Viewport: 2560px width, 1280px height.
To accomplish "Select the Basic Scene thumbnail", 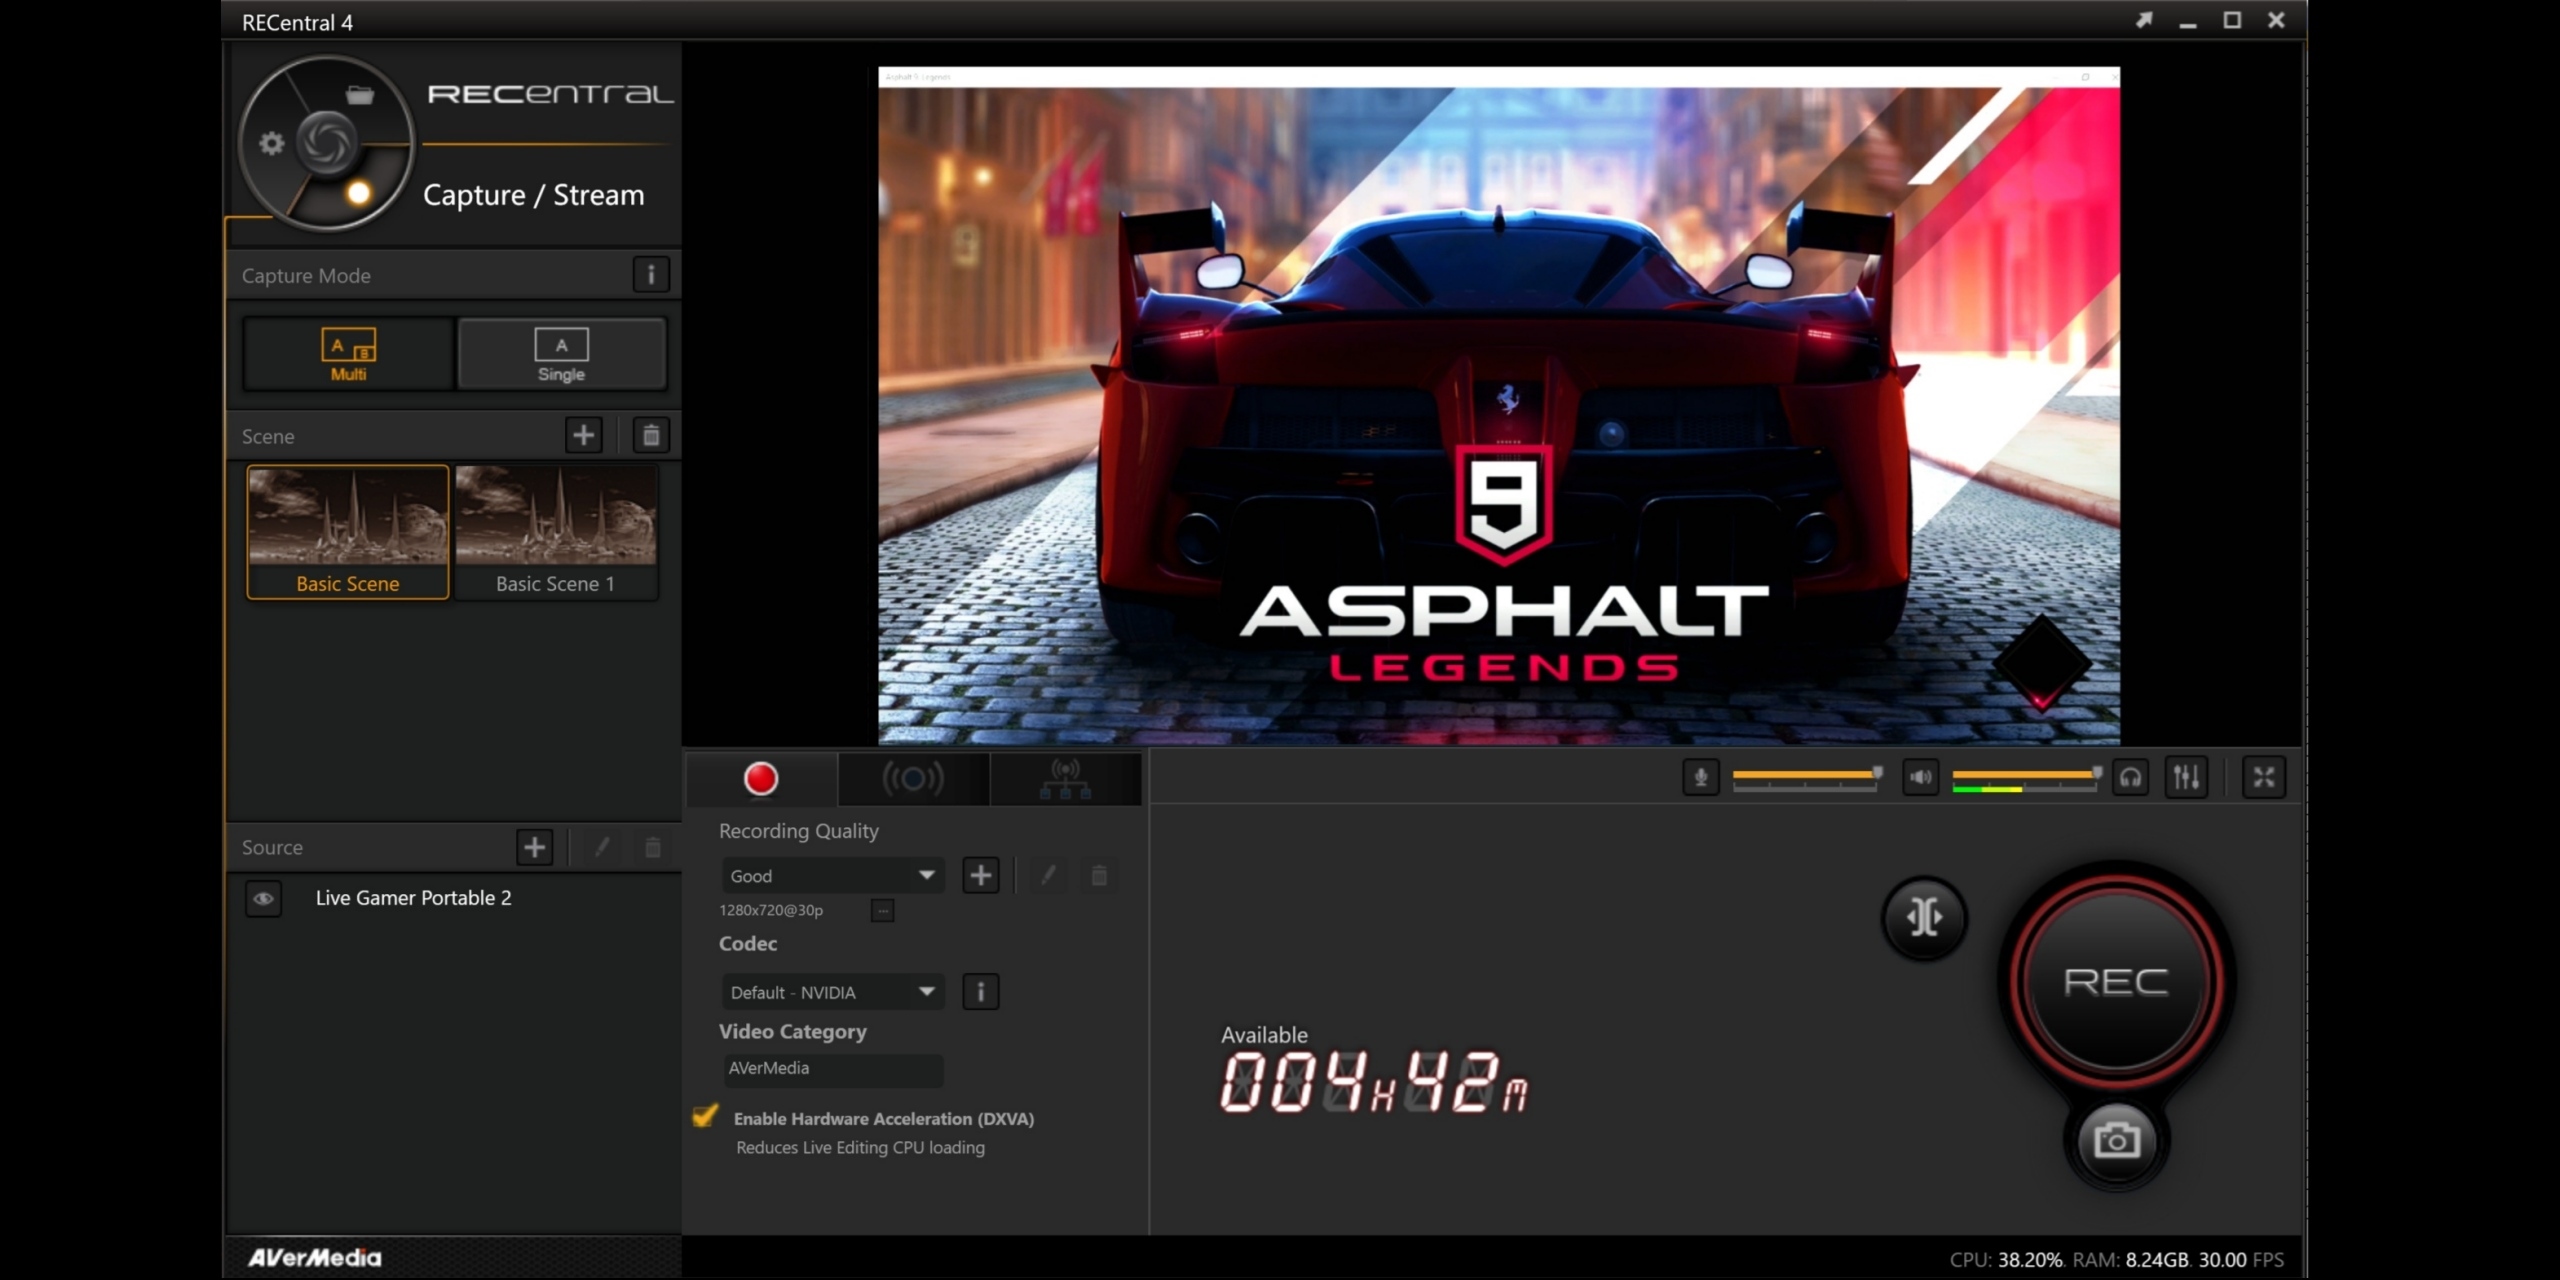I will tap(348, 532).
